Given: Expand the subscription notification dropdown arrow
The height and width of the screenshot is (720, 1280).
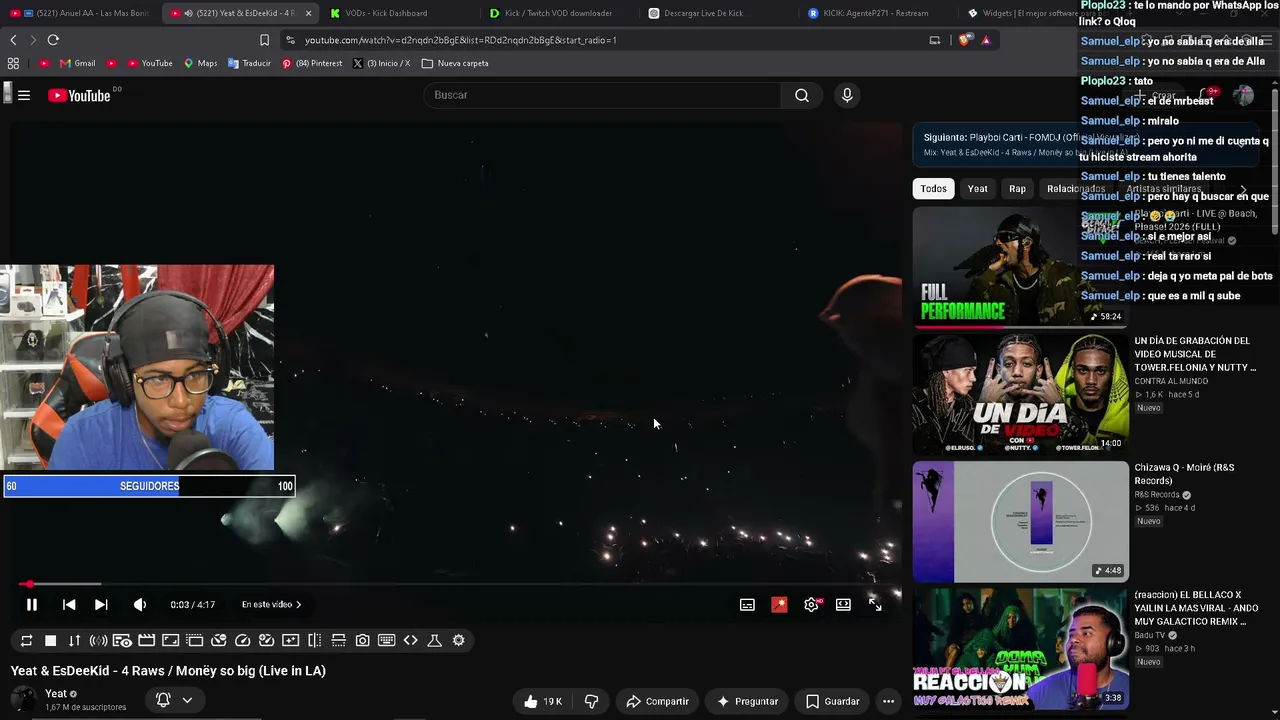Looking at the screenshot, I should coord(187,700).
